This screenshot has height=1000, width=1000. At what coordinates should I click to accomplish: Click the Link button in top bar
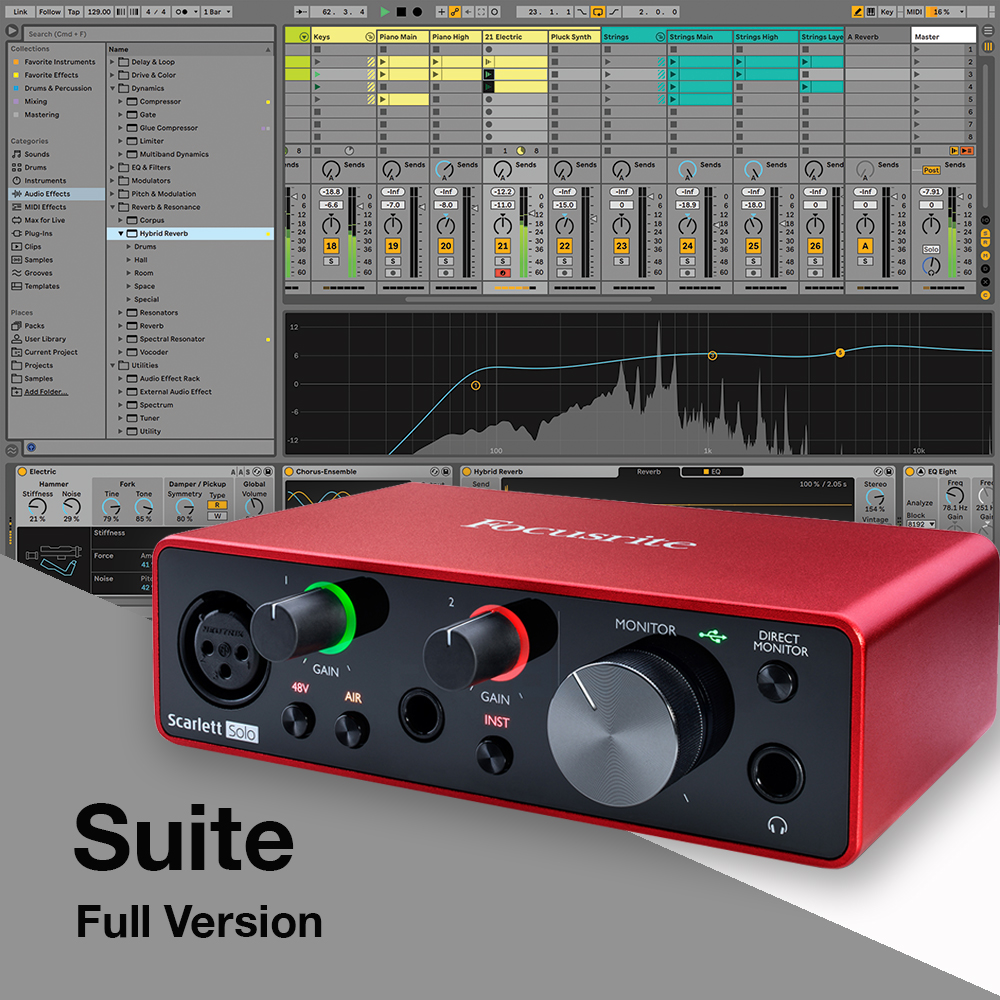(x=20, y=11)
